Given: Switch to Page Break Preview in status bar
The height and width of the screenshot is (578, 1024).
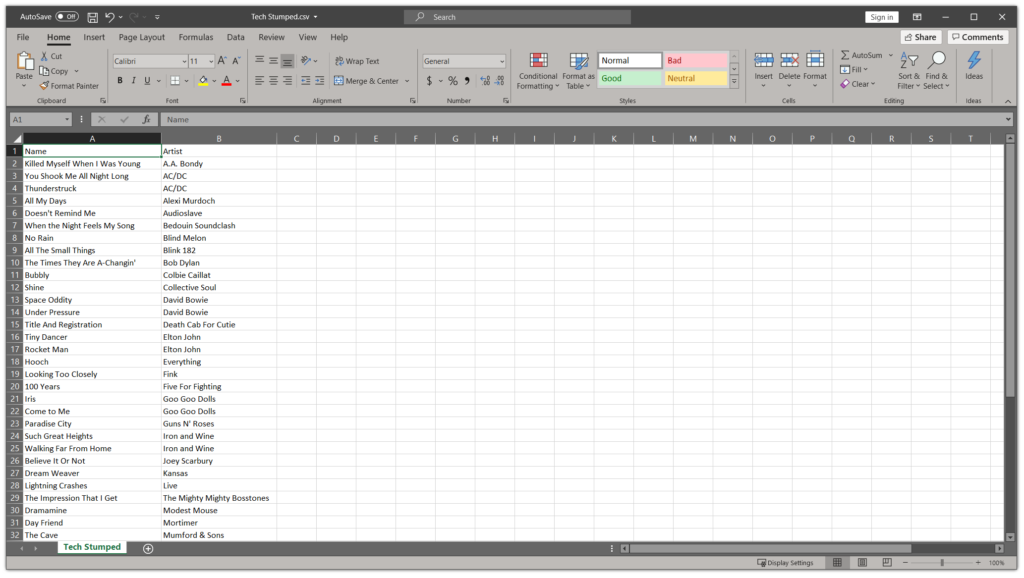Looking at the screenshot, I should pyautogui.click(x=887, y=562).
